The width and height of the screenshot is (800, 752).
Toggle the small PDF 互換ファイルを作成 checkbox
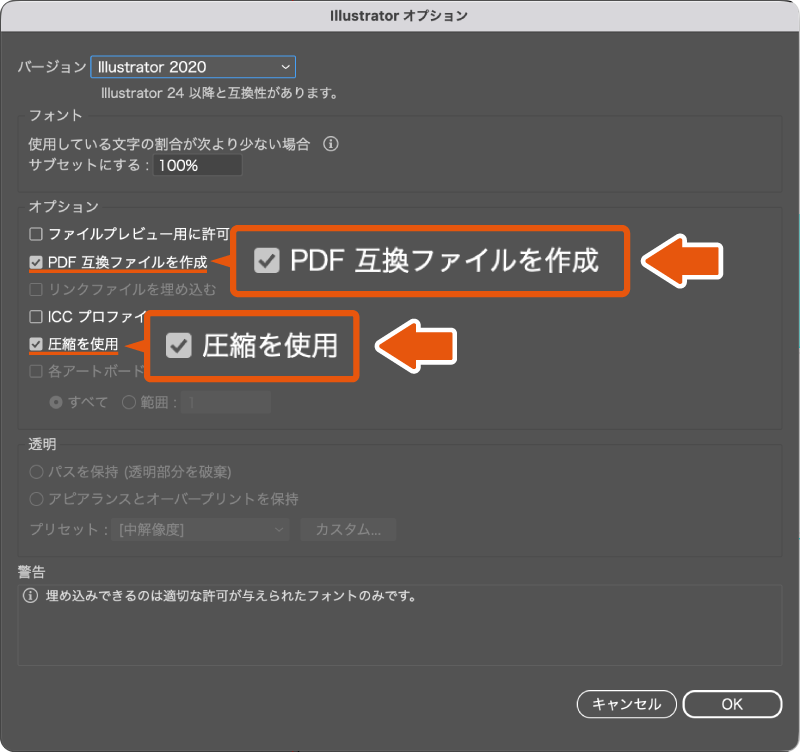coord(36,262)
